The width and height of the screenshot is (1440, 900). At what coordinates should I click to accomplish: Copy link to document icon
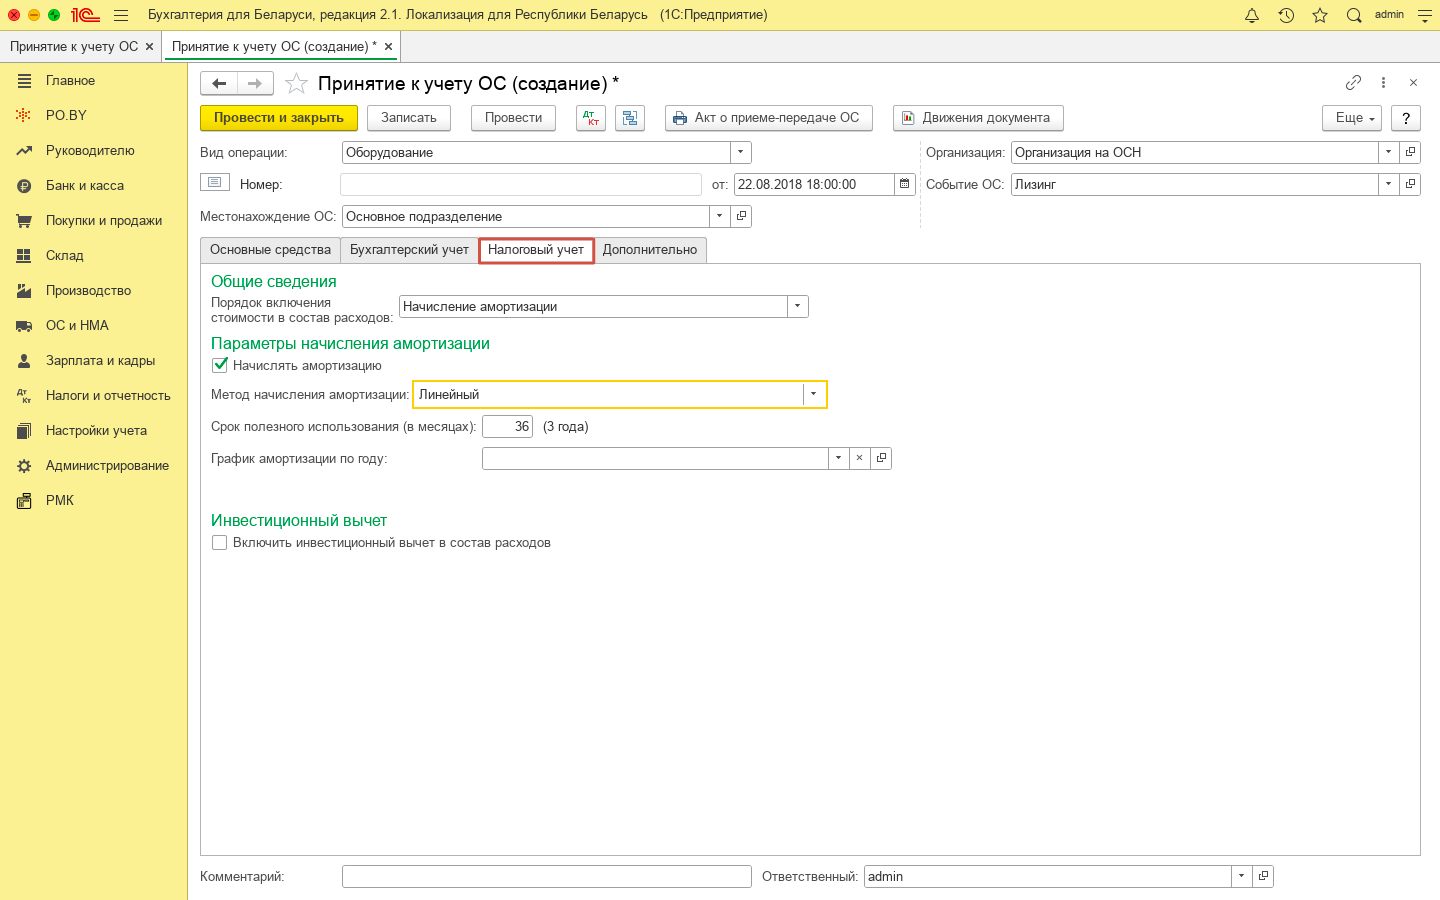point(1353,83)
